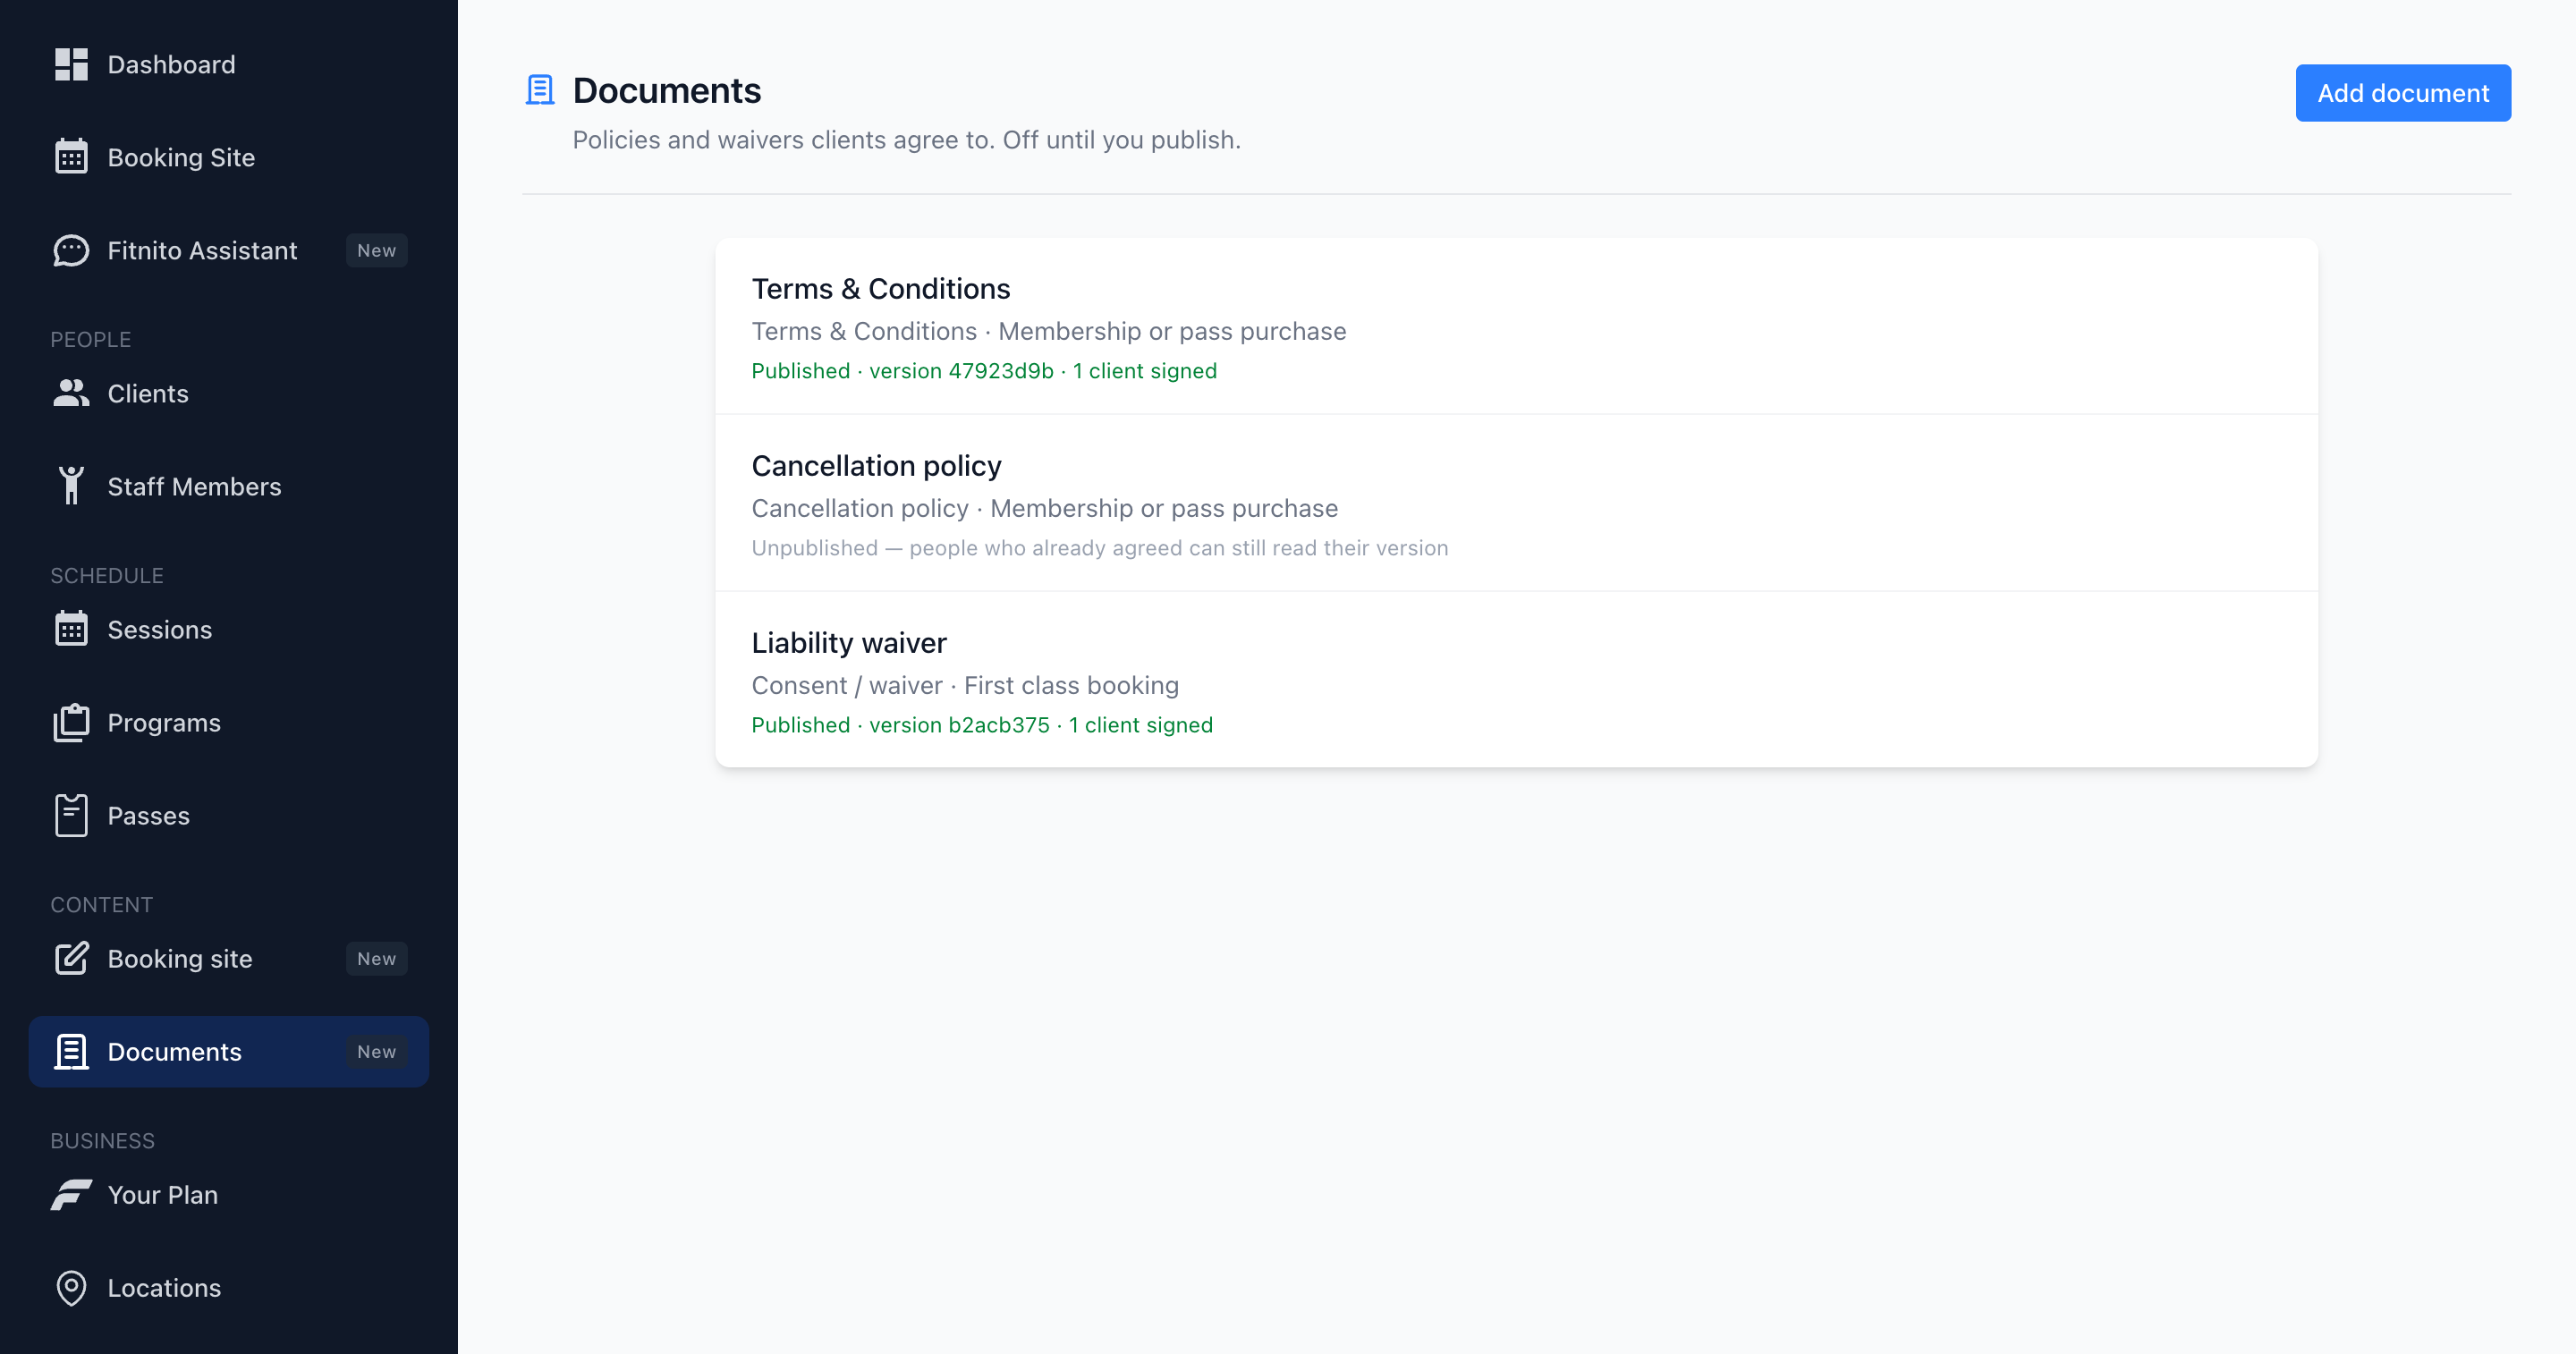The height and width of the screenshot is (1354, 2576).
Task: Open the Liability waiver document
Action: (x=1516, y=681)
